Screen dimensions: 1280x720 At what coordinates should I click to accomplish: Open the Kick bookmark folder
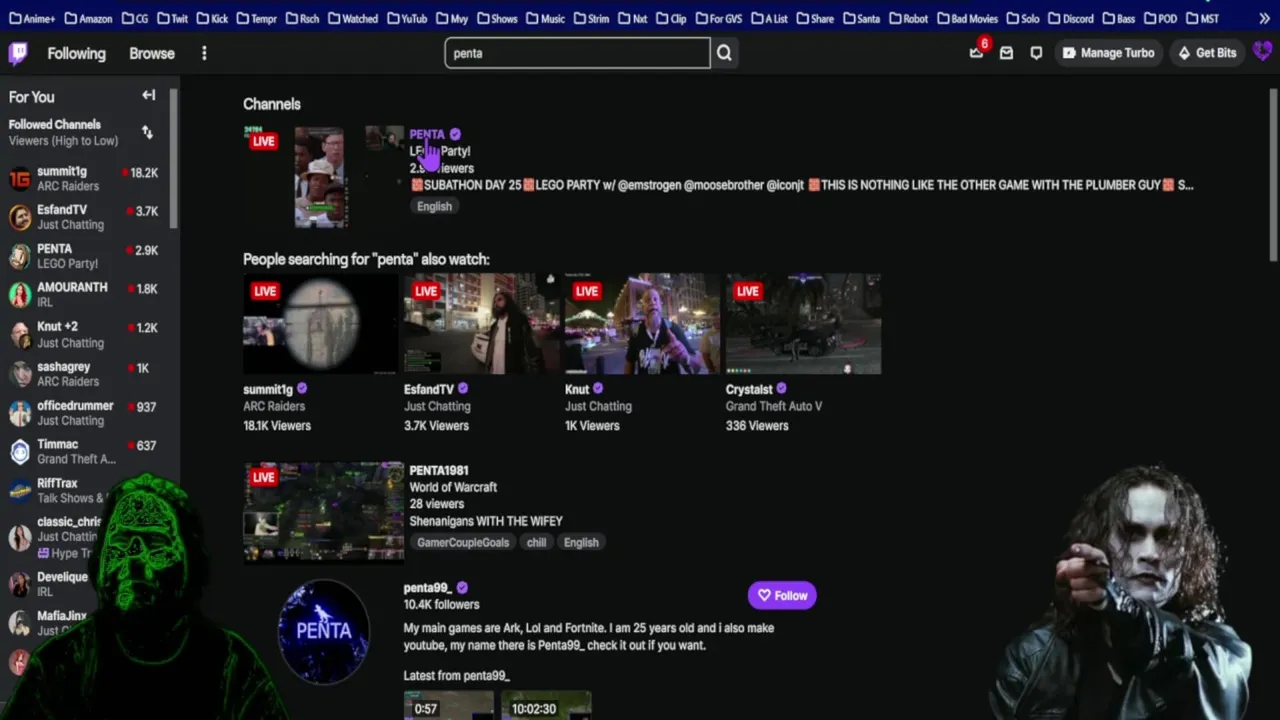coord(212,18)
